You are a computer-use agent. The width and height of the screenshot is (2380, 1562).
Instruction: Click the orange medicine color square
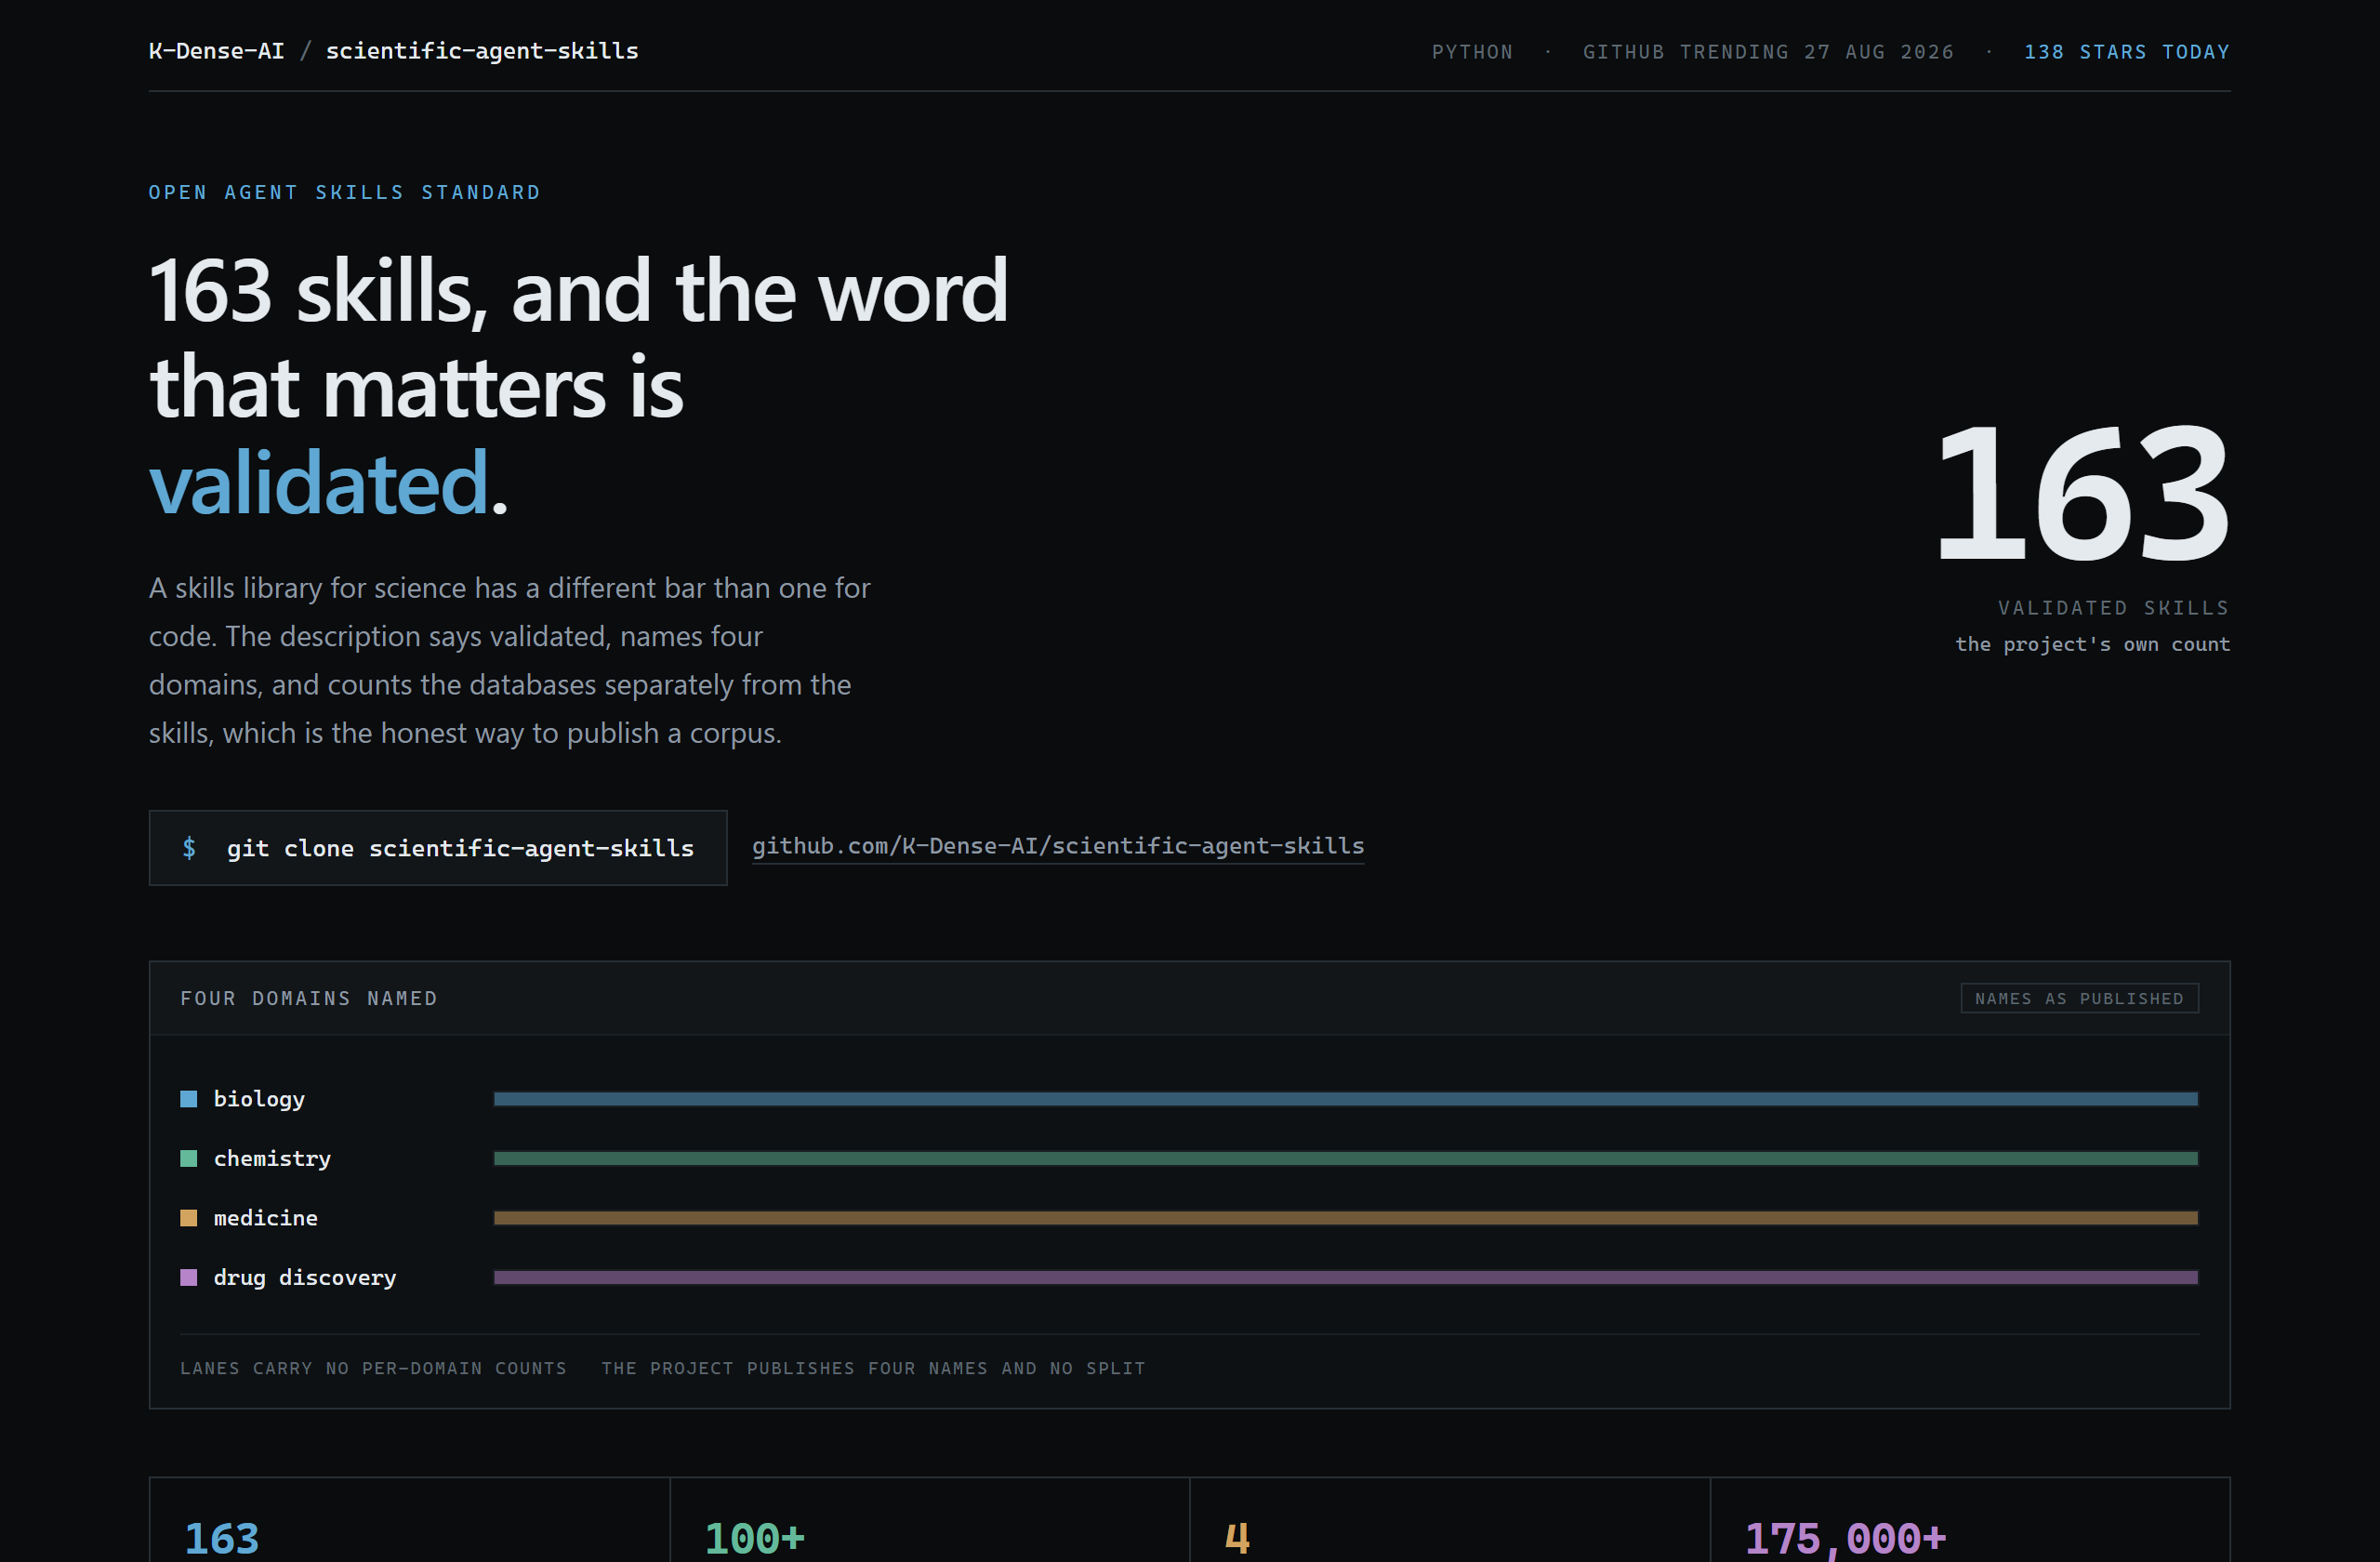pos(188,1218)
